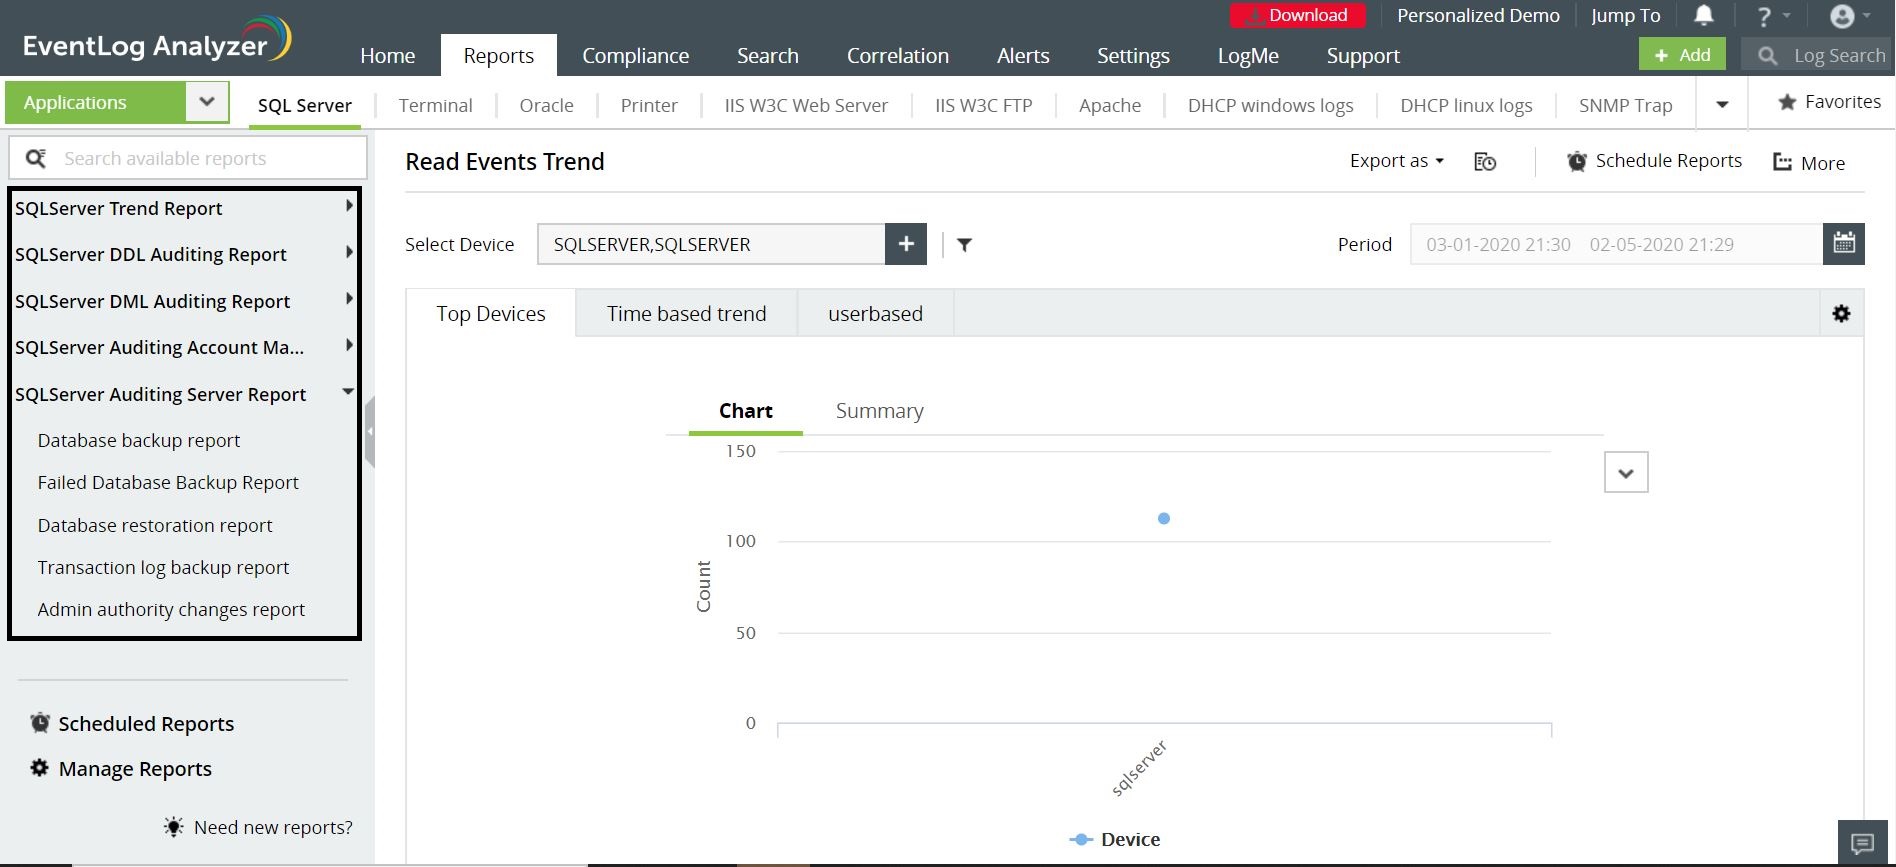
Task: Open Database backup report
Action: [x=139, y=440]
